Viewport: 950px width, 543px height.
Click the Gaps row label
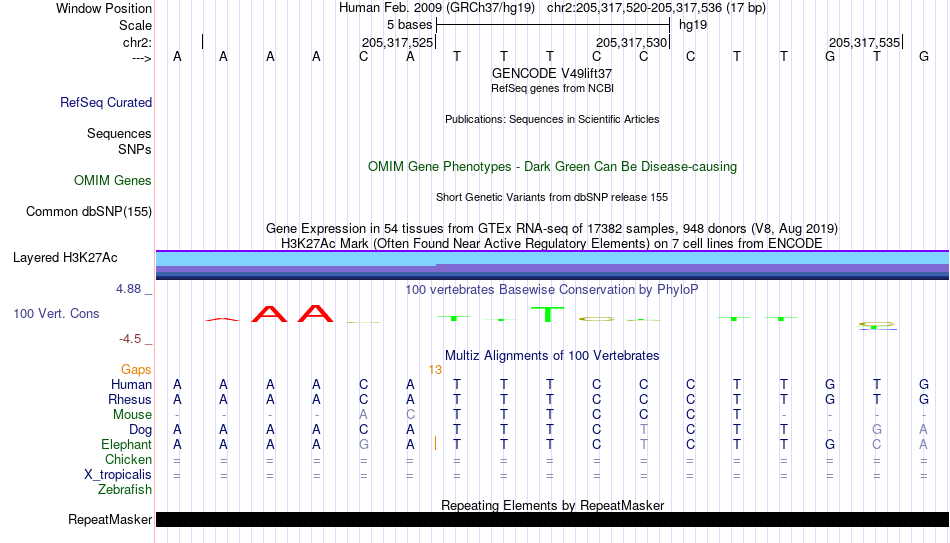pyautogui.click(x=136, y=370)
